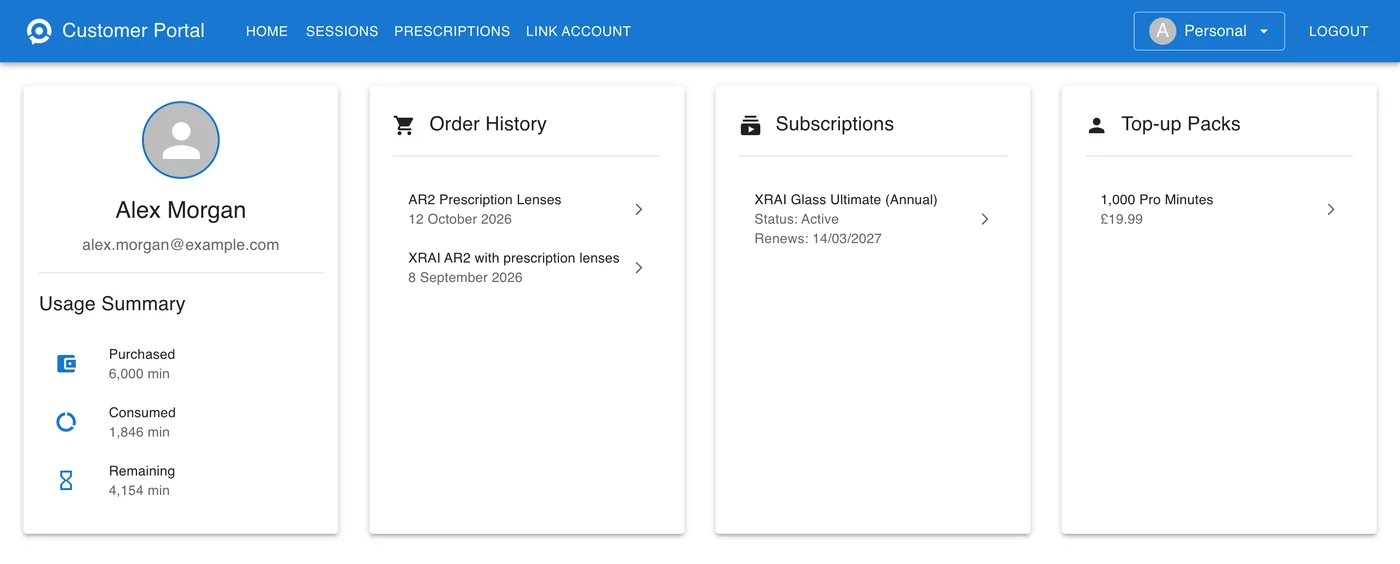Screen dimensions: 1400x564
Task: Click the profile avatar picture of Alex Morgan
Action: [x=181, y=140]
